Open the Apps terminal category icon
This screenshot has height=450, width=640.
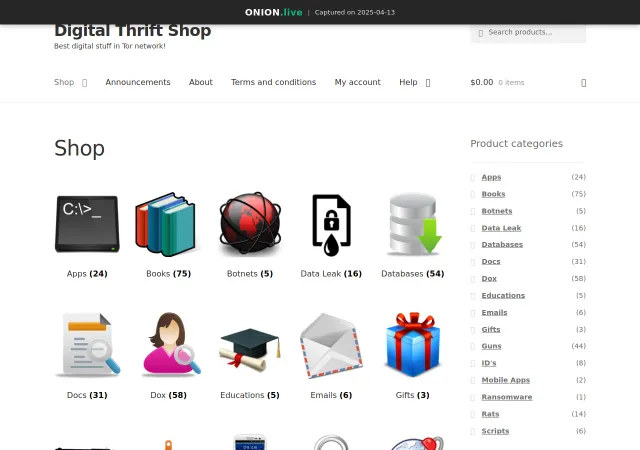87,224
